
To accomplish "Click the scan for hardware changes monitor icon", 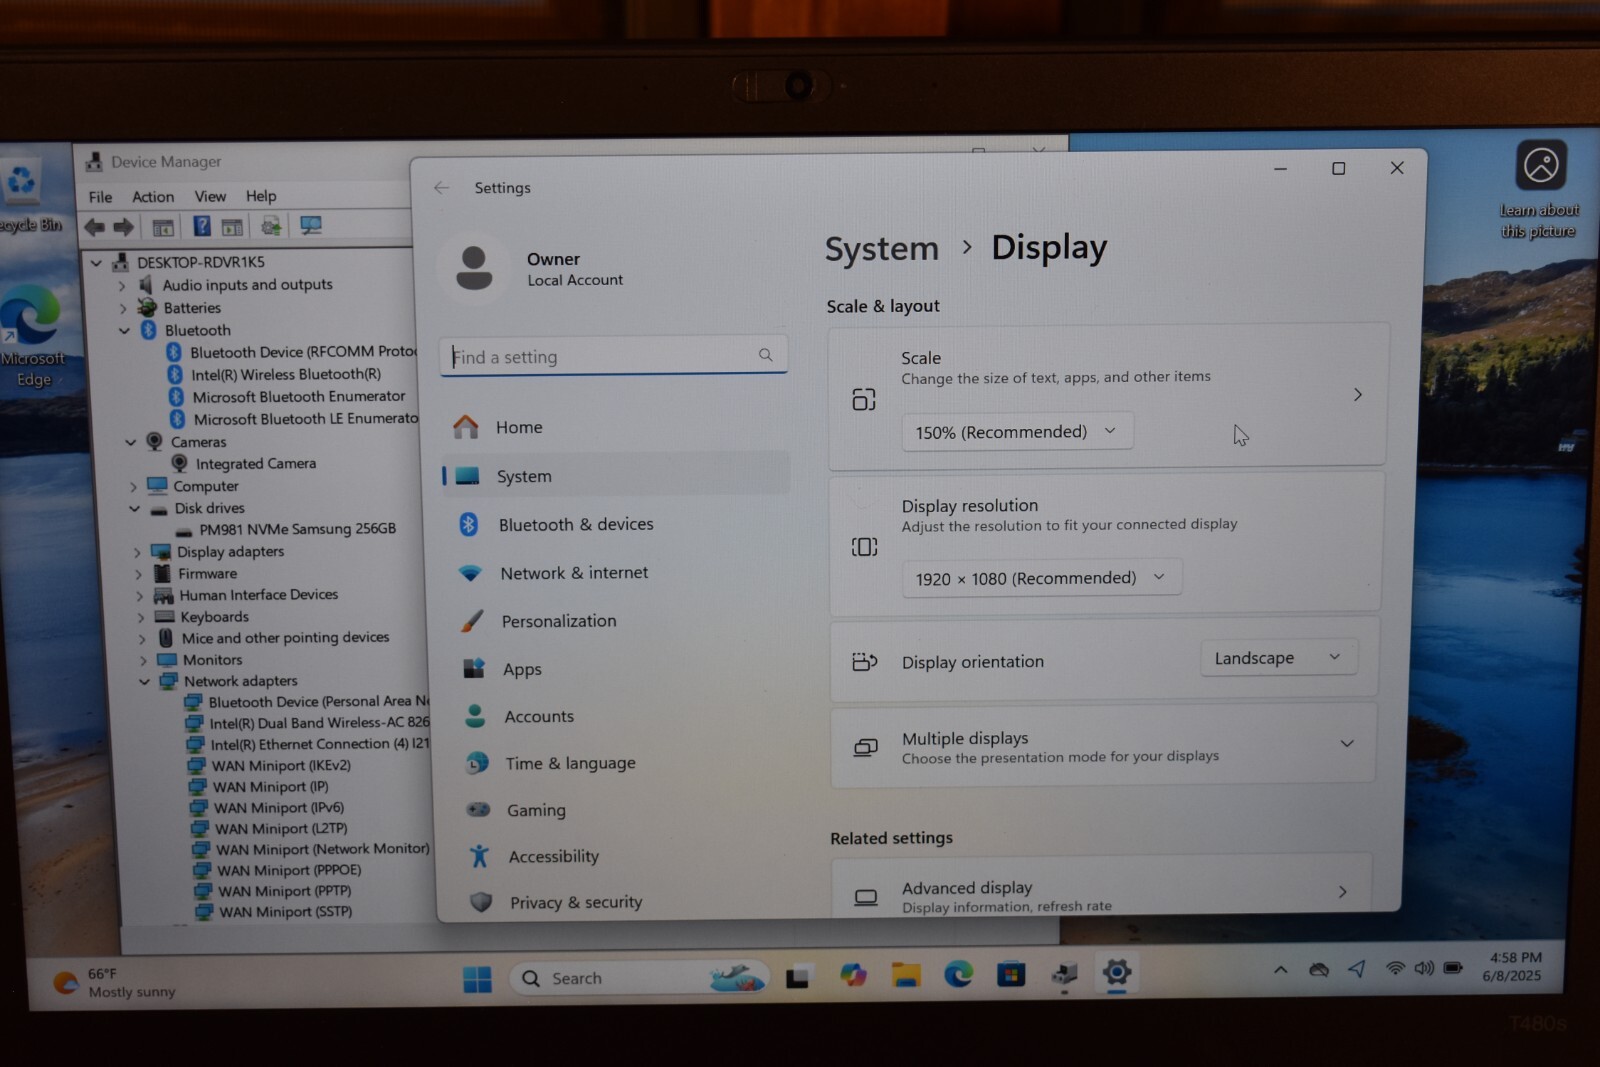I will click(311, 225).
